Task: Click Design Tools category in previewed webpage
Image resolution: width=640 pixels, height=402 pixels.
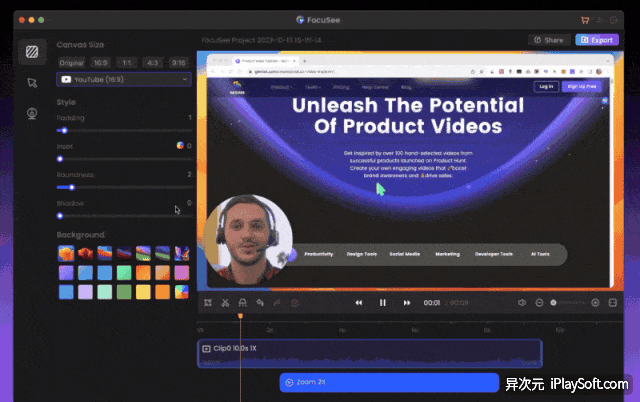Action: (362, 254)
